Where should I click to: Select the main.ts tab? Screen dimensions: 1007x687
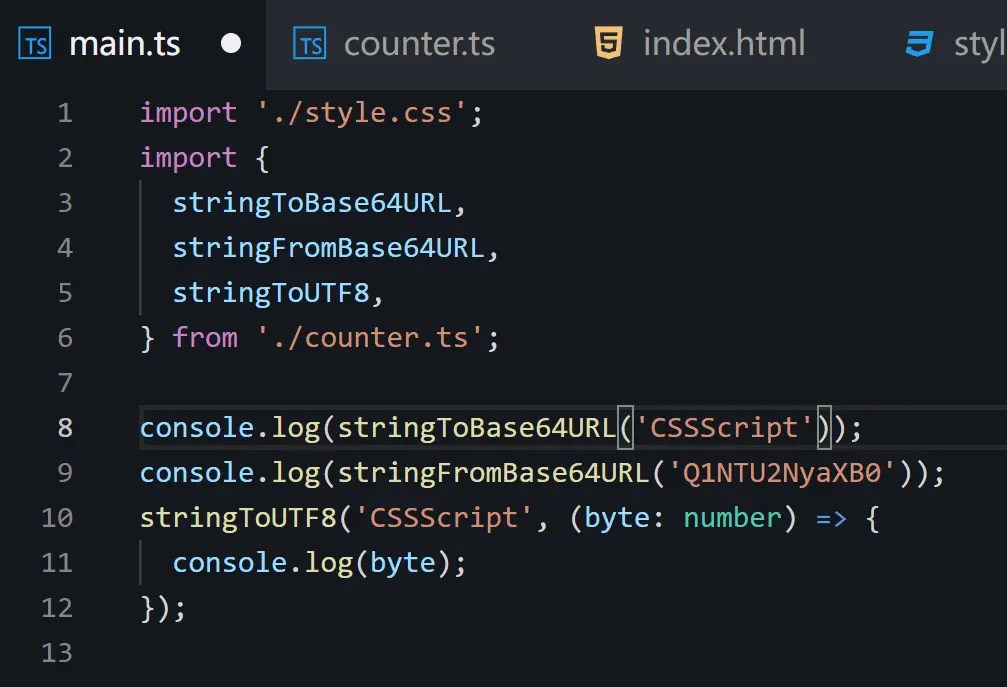(124, 43)
